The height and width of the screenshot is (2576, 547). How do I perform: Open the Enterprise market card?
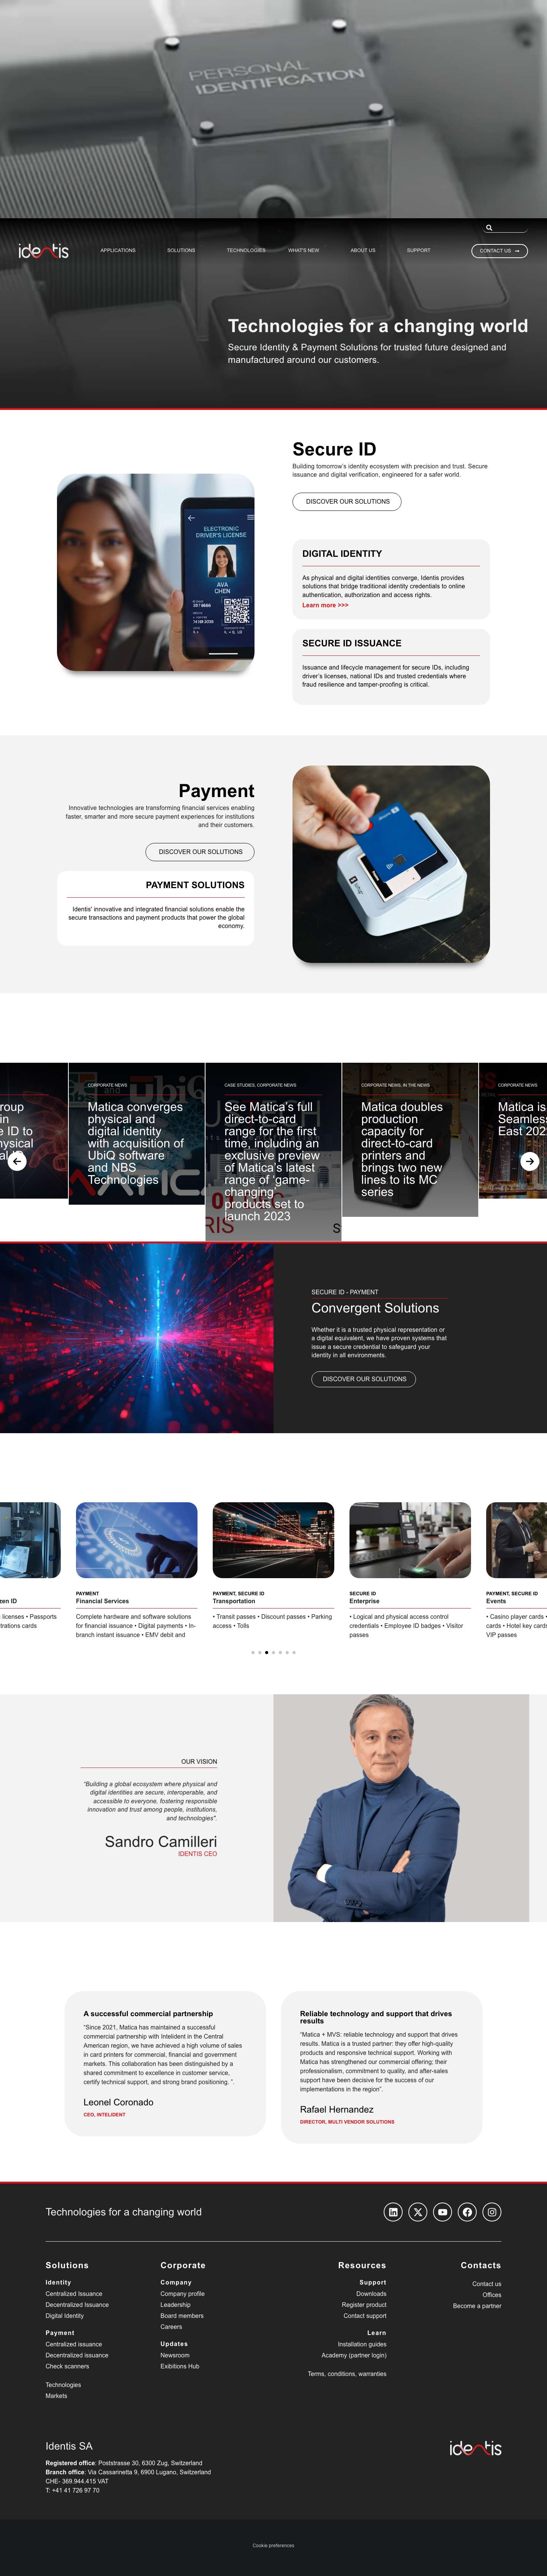click(410, 1571)
